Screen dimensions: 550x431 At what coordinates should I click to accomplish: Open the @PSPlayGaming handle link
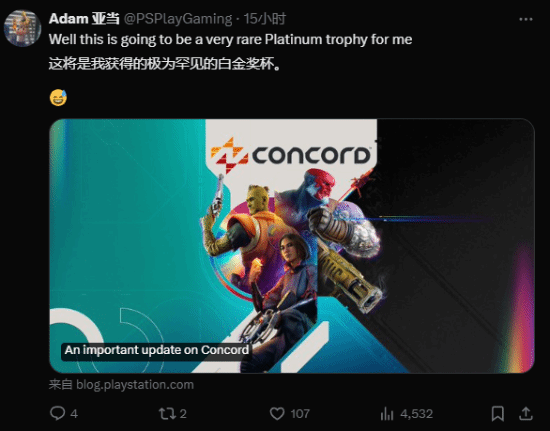tap(178, 19)
